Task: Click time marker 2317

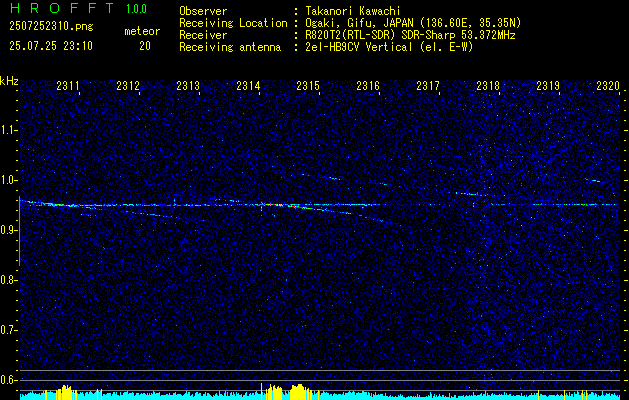Action: click(x=428, y=85)
